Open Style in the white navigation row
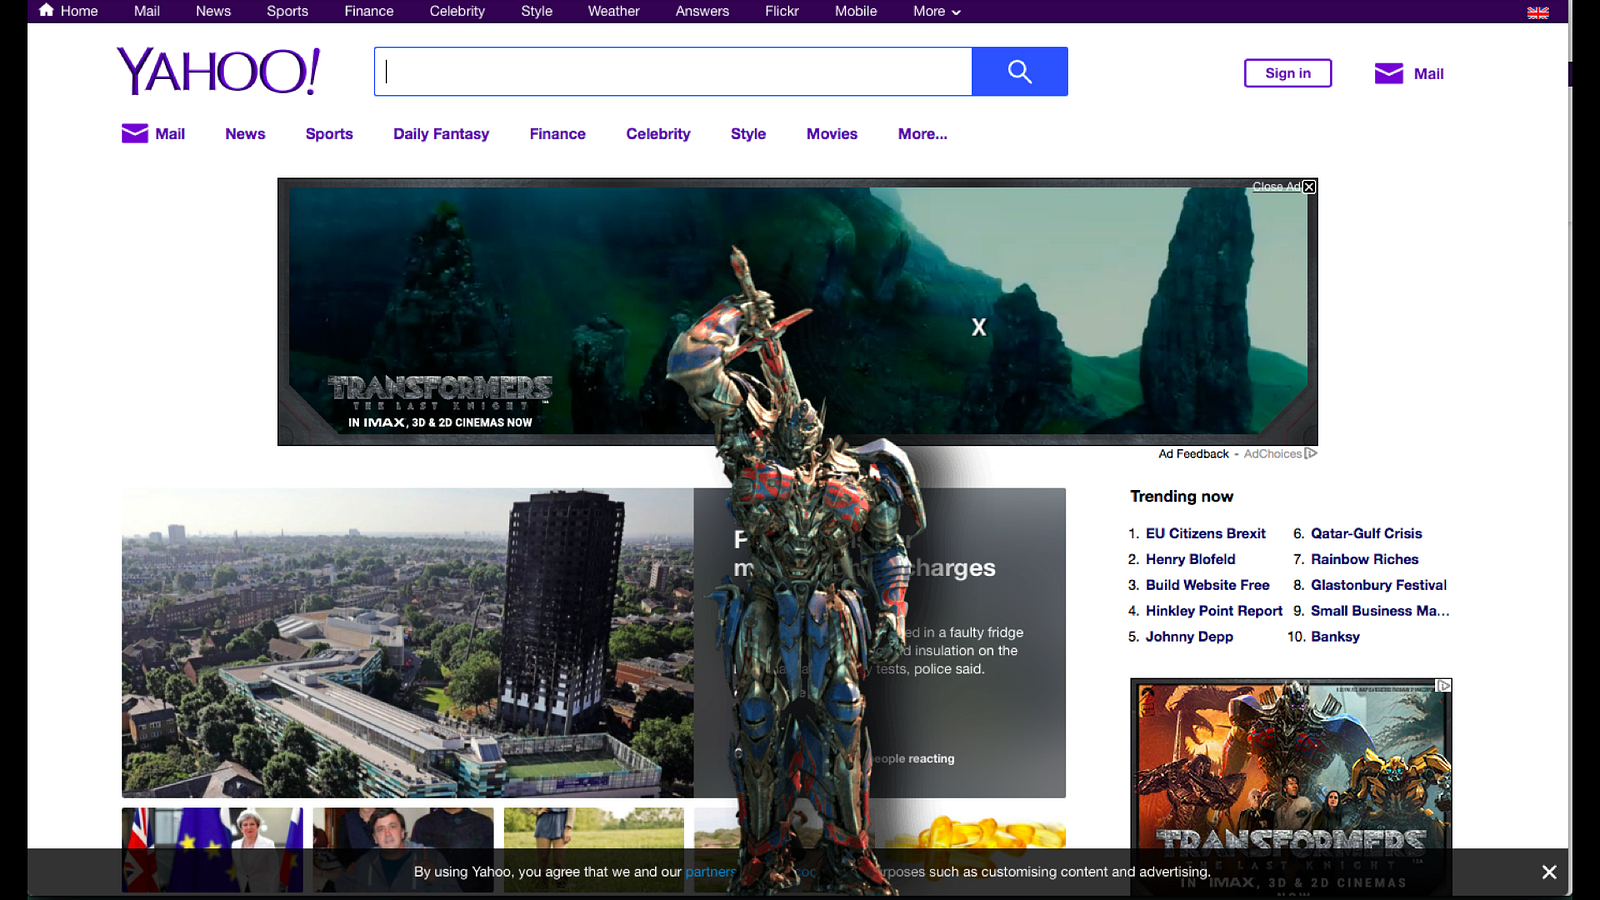 point(748,134)
